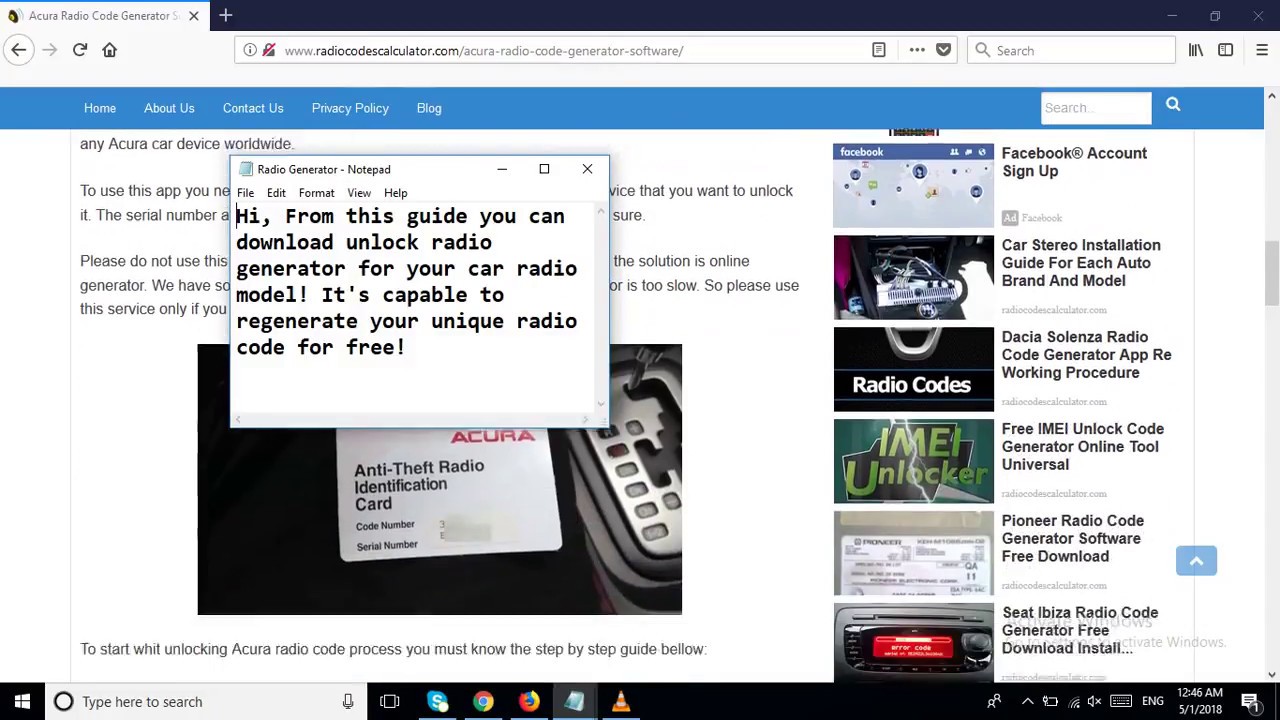The width and height of the screenshot is (1280, 720).
Task: Click the IMEI Unlocker thumbnail image
Action: pos(914,461)
